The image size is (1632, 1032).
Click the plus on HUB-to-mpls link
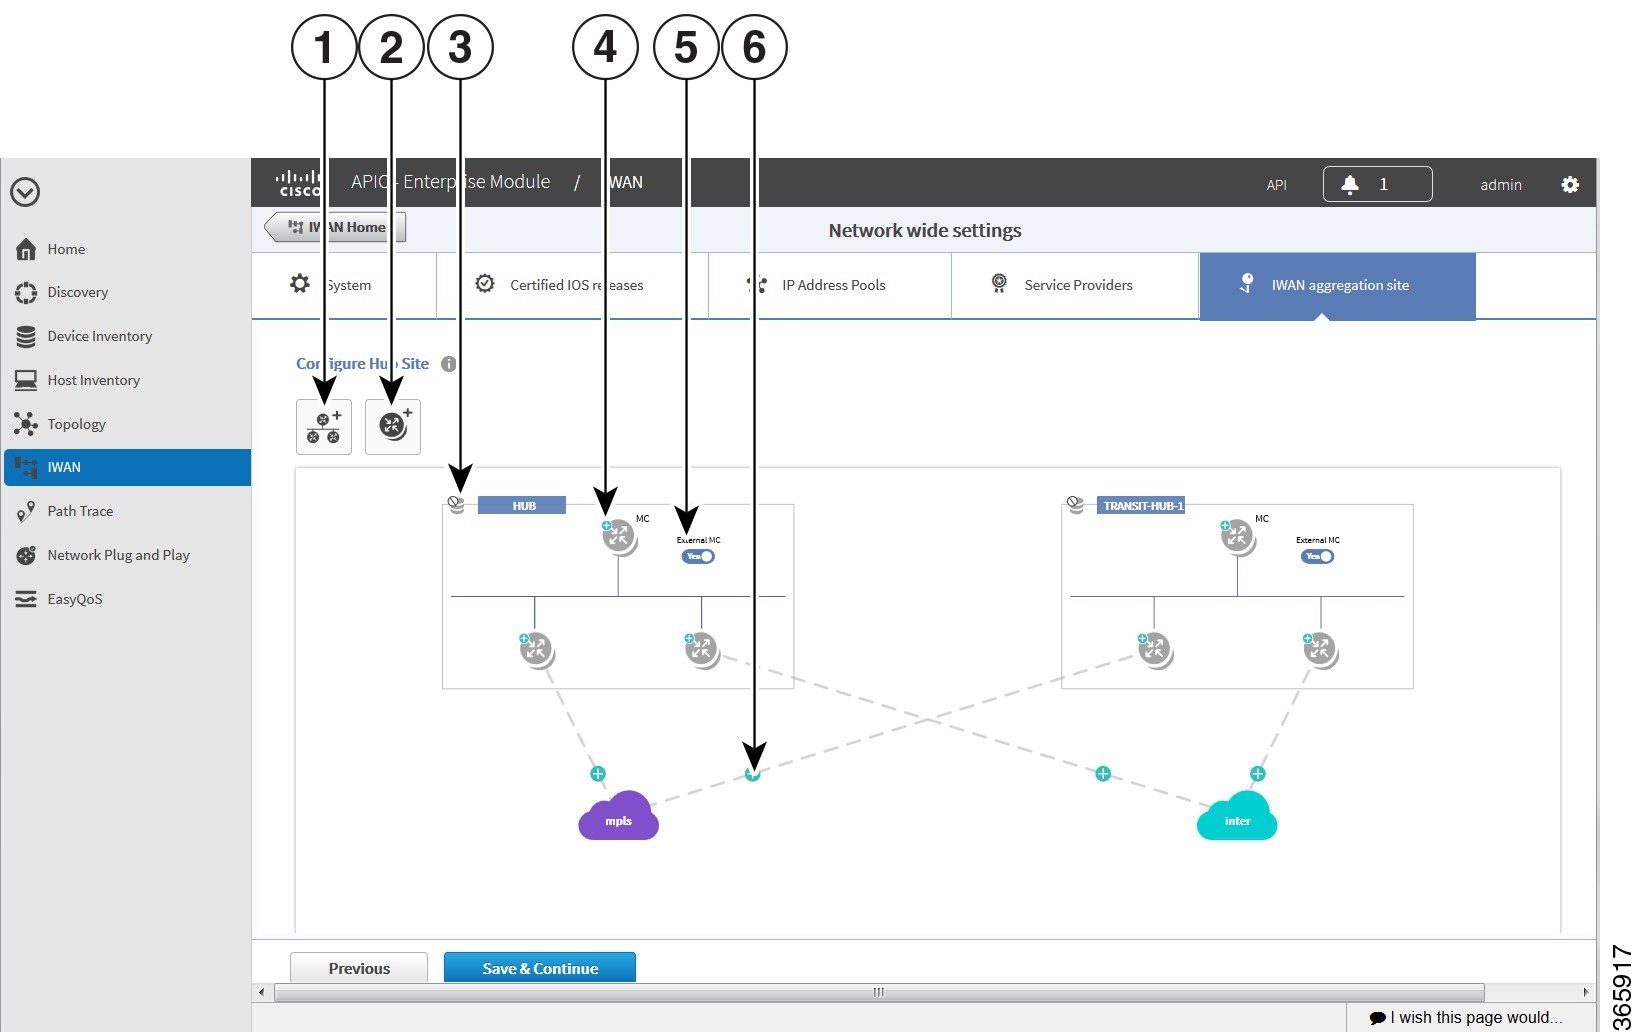598,774
